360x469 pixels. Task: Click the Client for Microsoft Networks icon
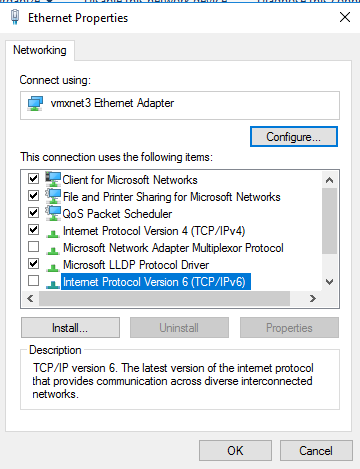pos(53,179)
